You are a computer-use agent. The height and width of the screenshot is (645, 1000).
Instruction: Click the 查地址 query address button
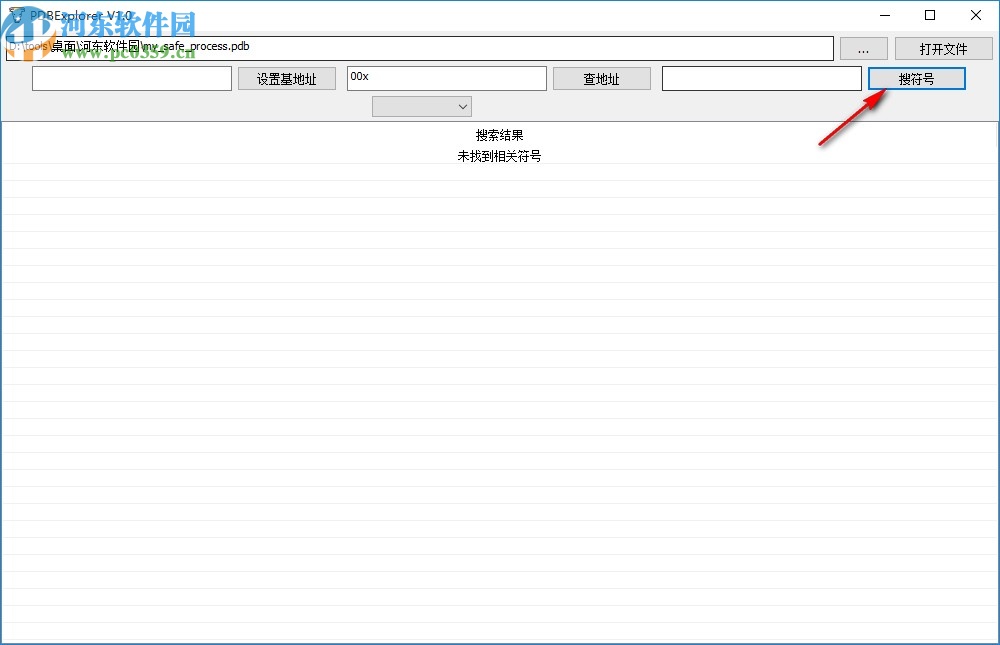[601, 77]
